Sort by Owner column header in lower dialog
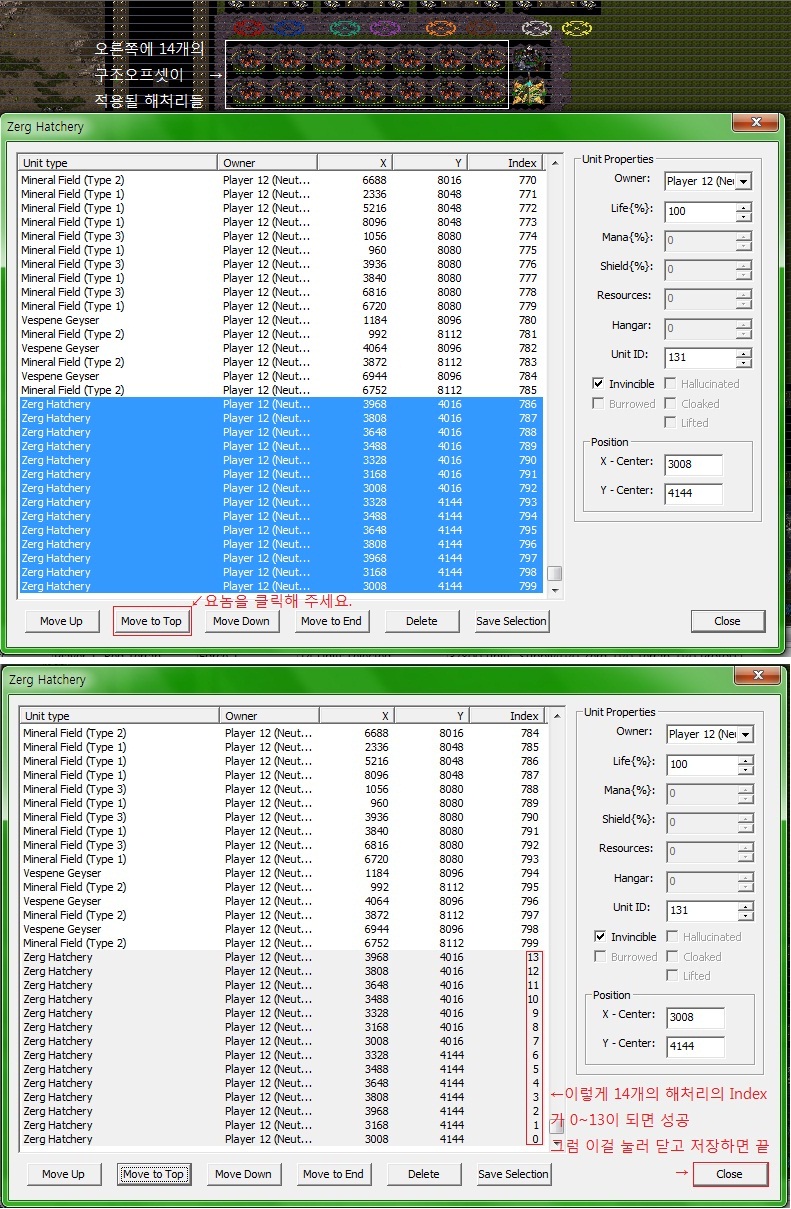The image size is (791, 1209). click(x=269, y=716)
